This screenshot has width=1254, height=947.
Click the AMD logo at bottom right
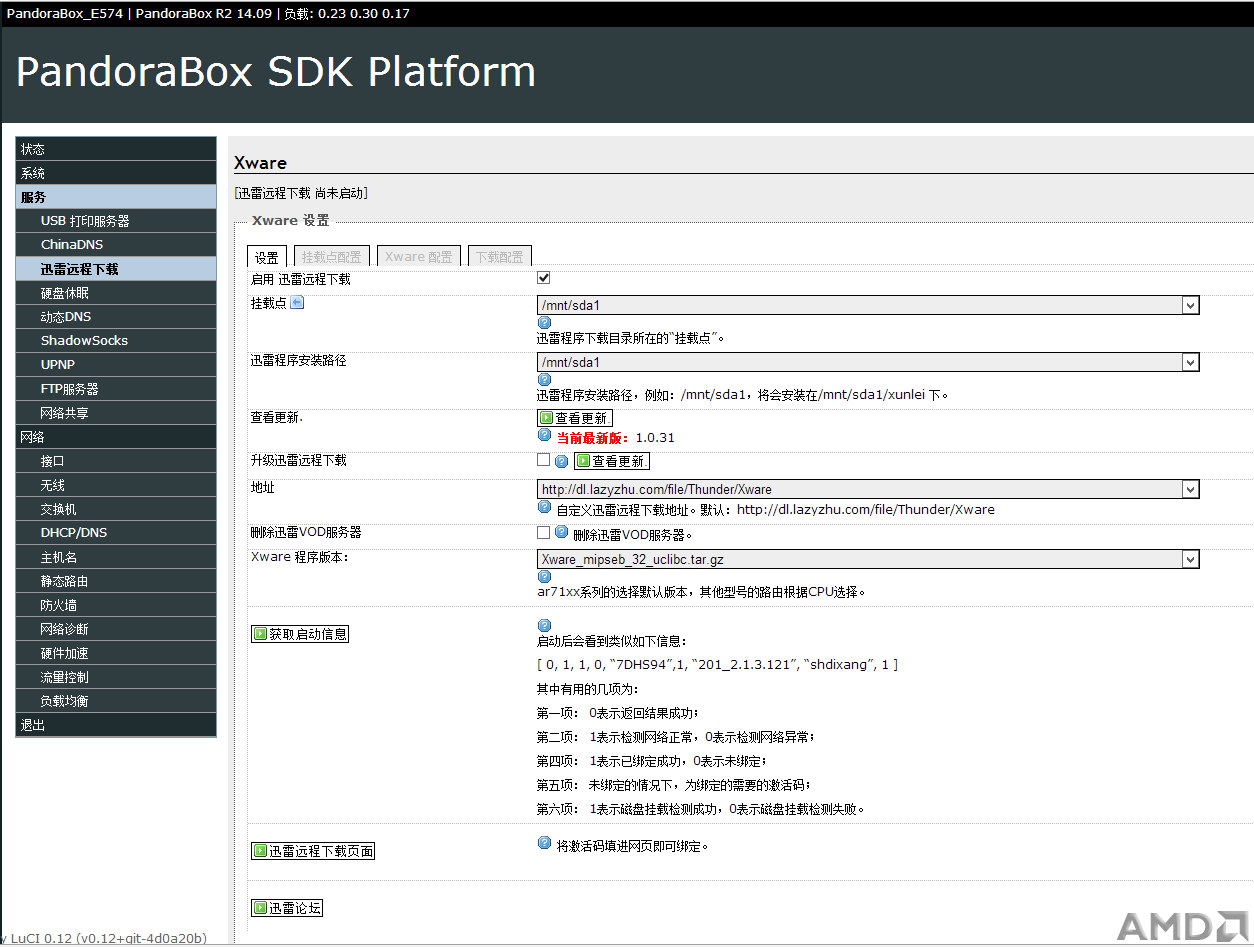[x=1181, y=926]
